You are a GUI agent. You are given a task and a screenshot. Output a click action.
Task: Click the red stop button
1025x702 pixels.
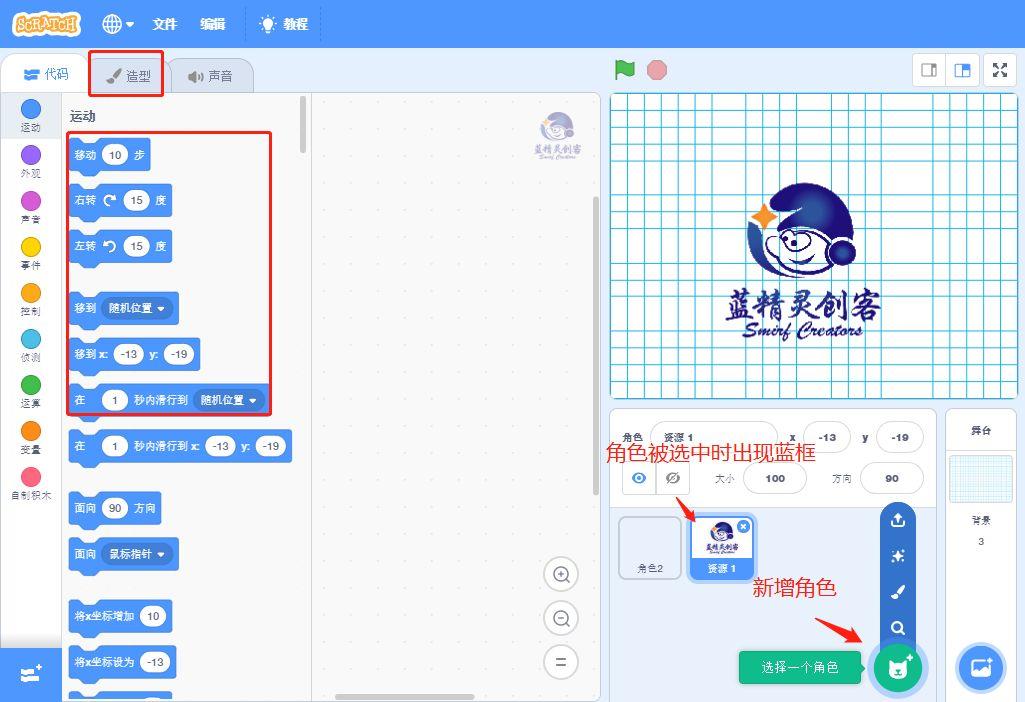[x=657, y=70]
